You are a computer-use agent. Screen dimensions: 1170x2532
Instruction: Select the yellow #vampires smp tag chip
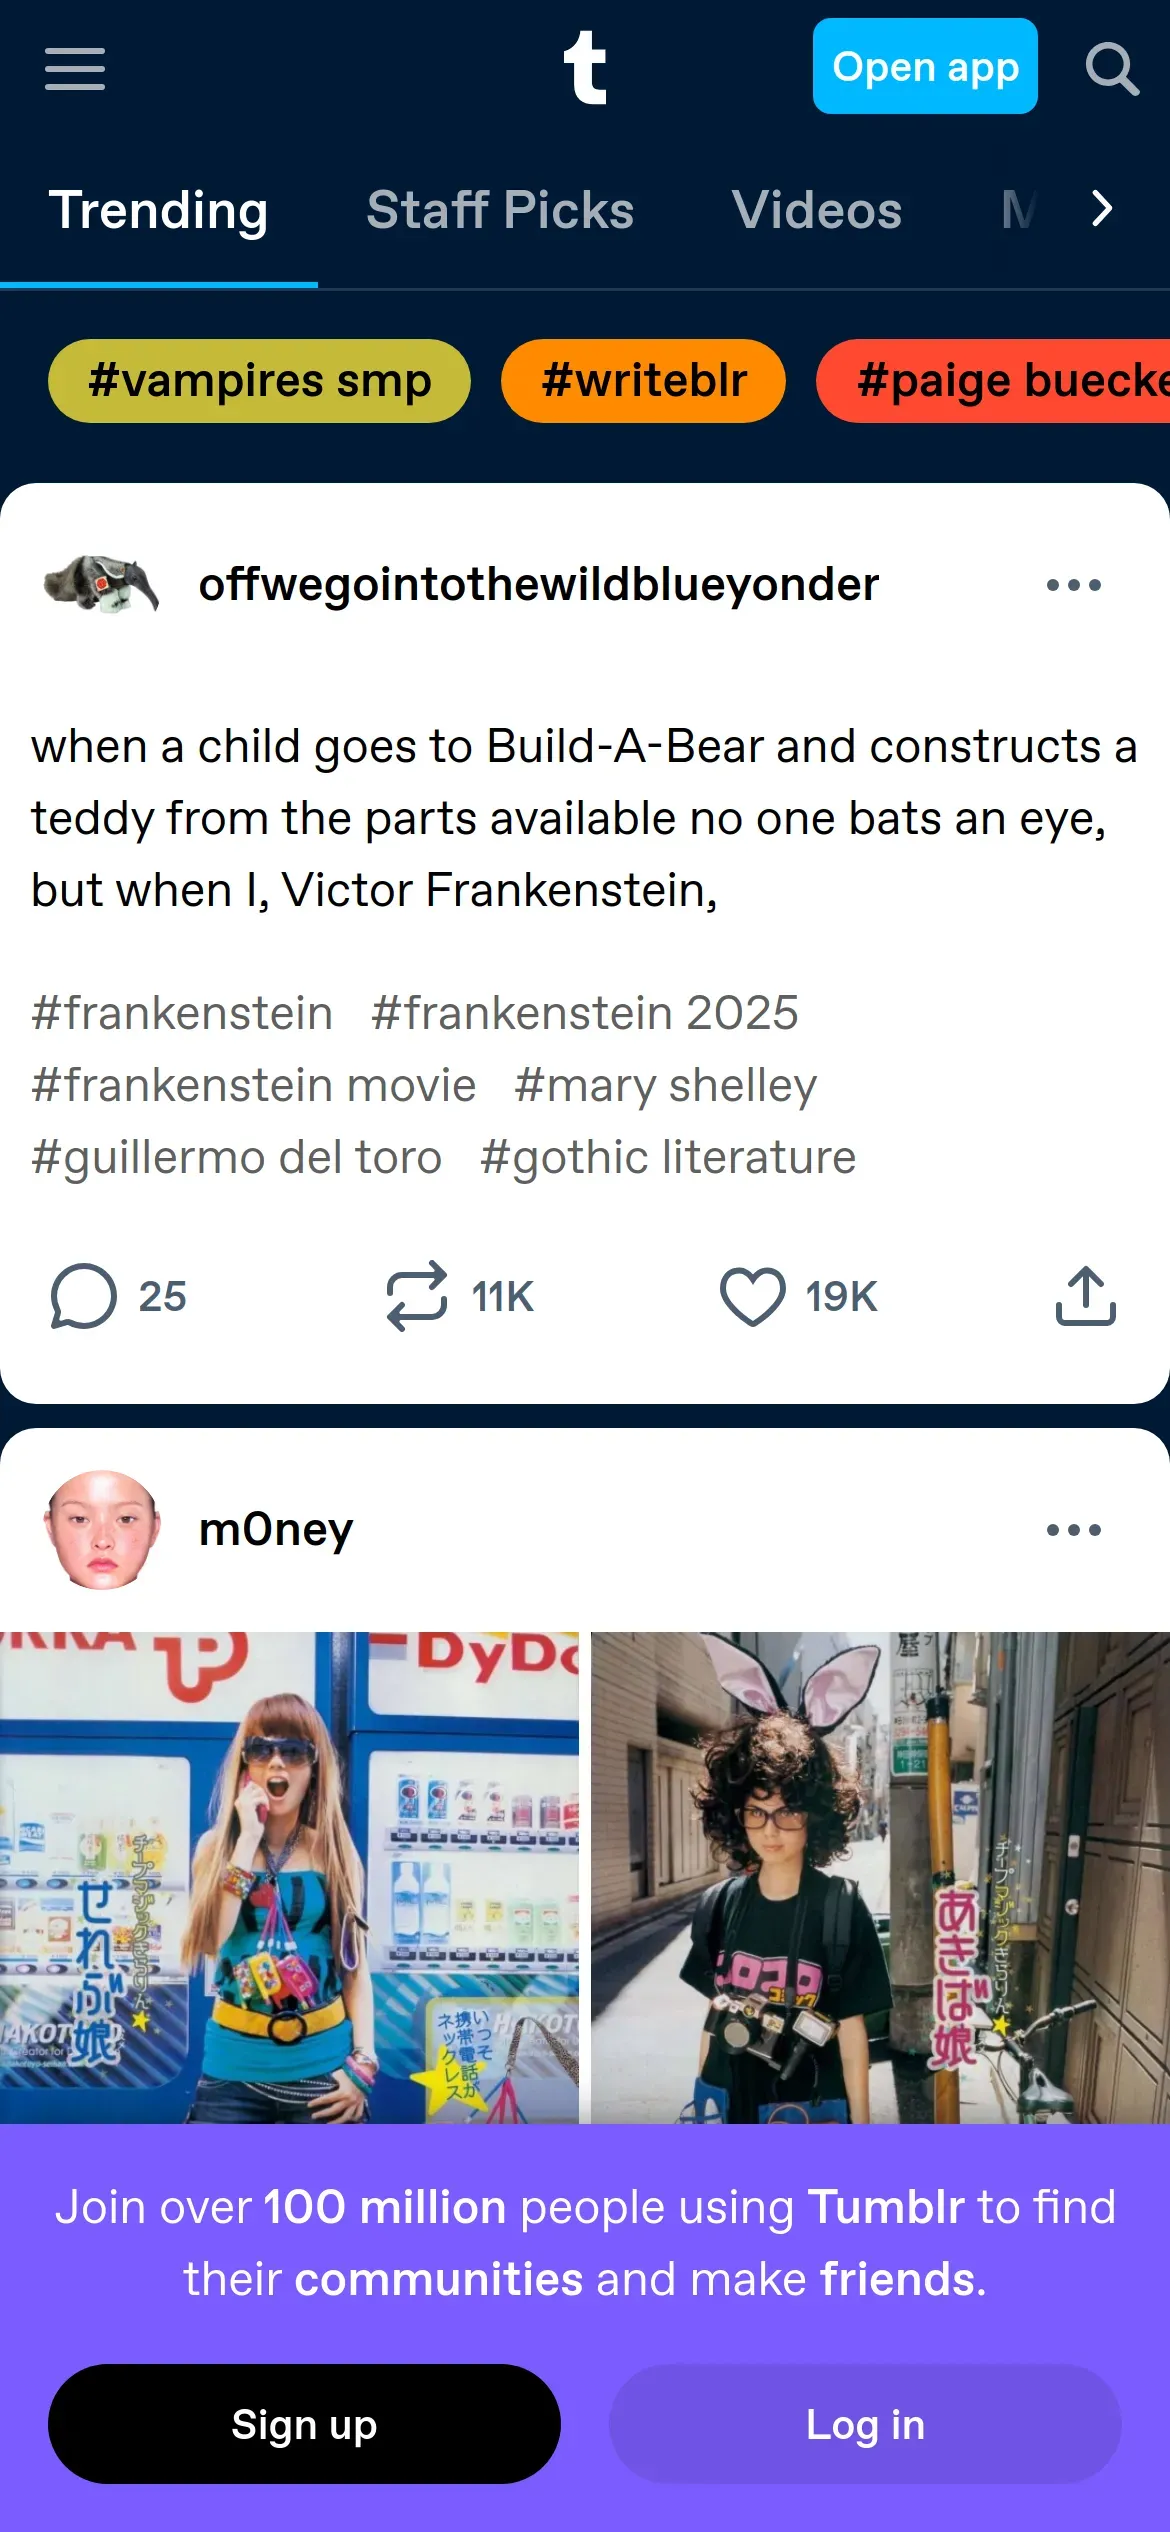[x=259, y=381]
